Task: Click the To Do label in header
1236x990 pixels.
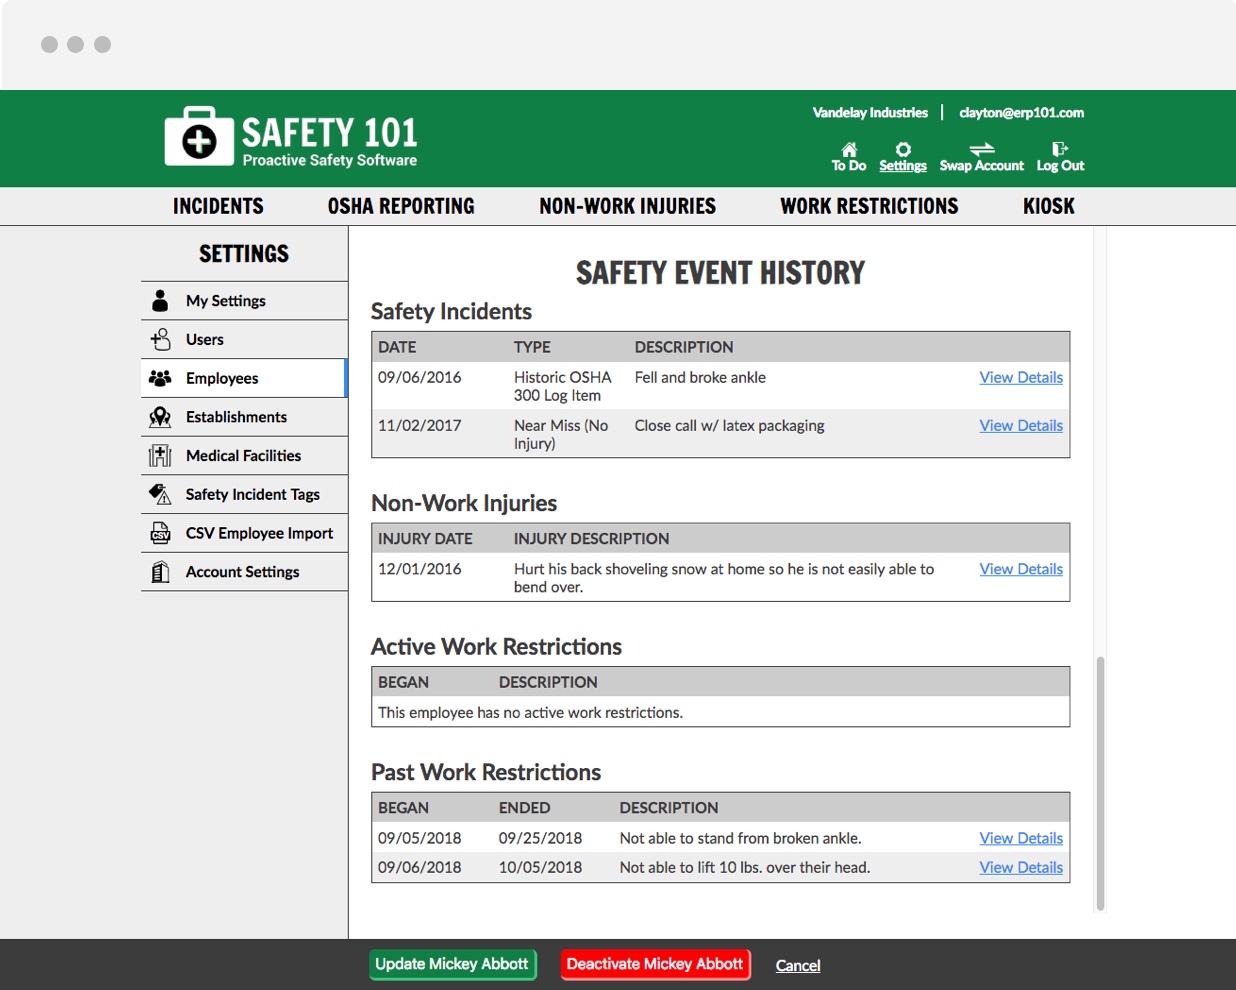Action: (x=849, y=166)
